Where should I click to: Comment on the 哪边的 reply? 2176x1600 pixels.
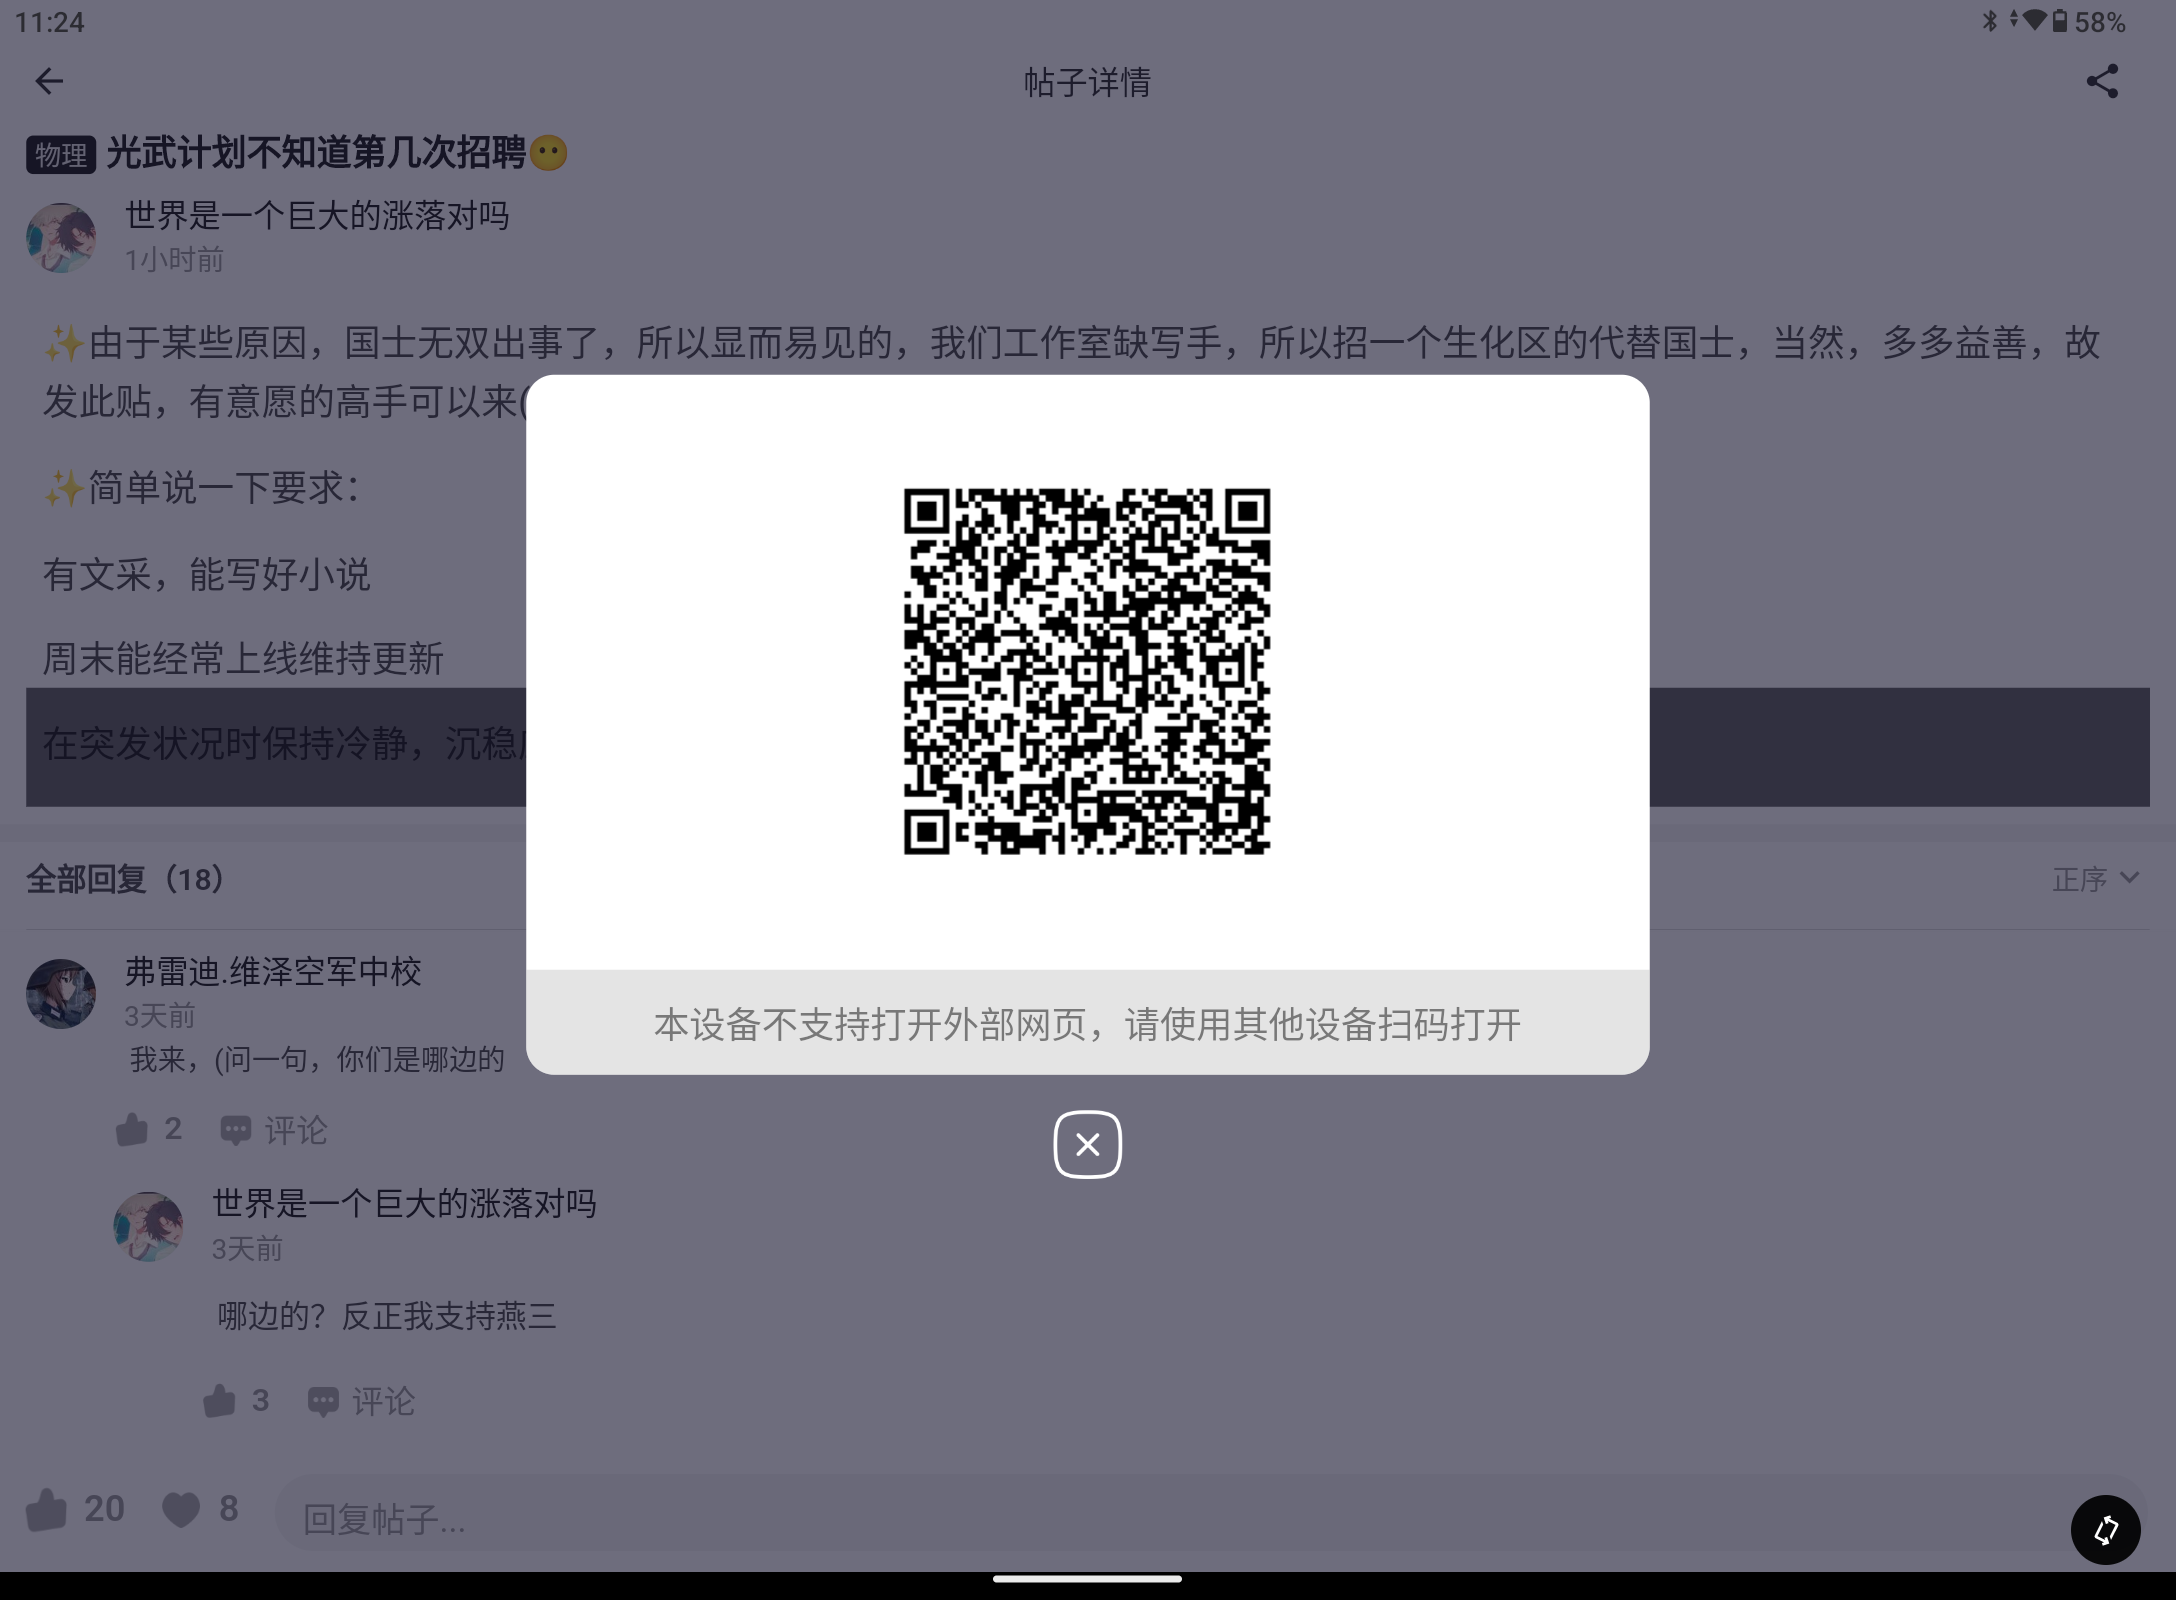(361, 1401)
